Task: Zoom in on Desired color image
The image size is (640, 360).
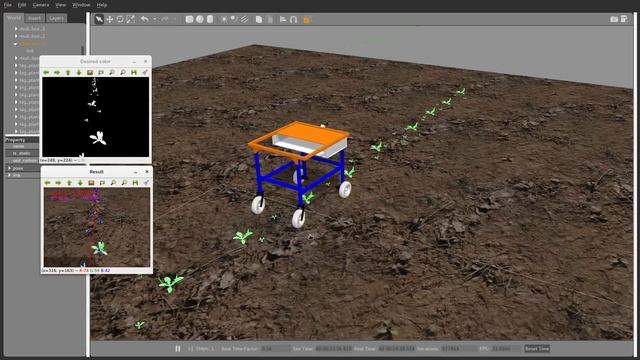Action: coord(112,72)
